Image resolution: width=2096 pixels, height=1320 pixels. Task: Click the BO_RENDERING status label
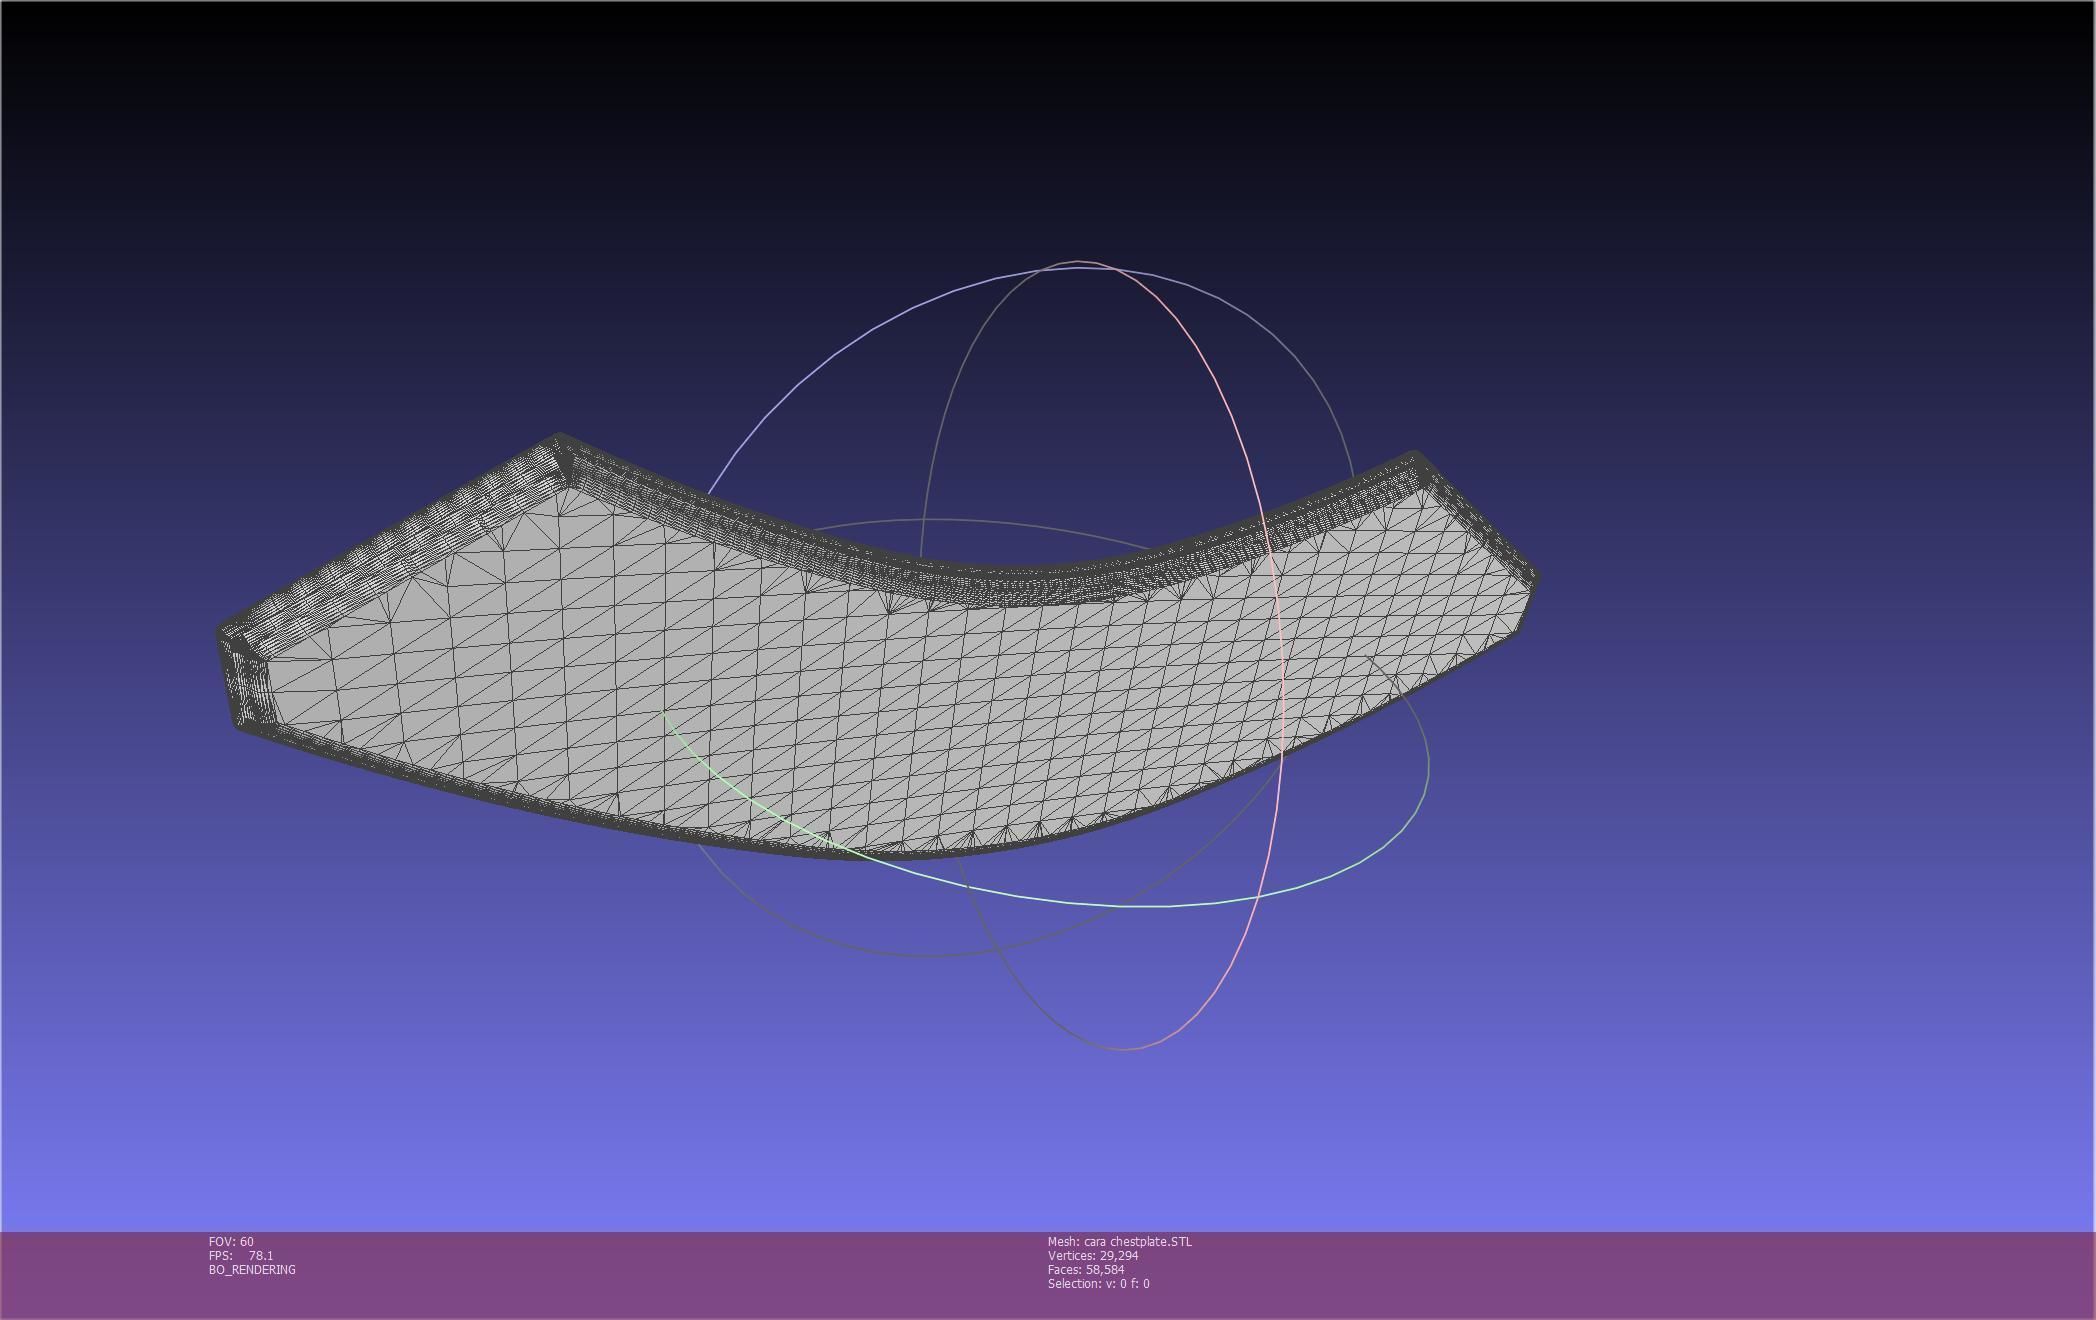252,1269
